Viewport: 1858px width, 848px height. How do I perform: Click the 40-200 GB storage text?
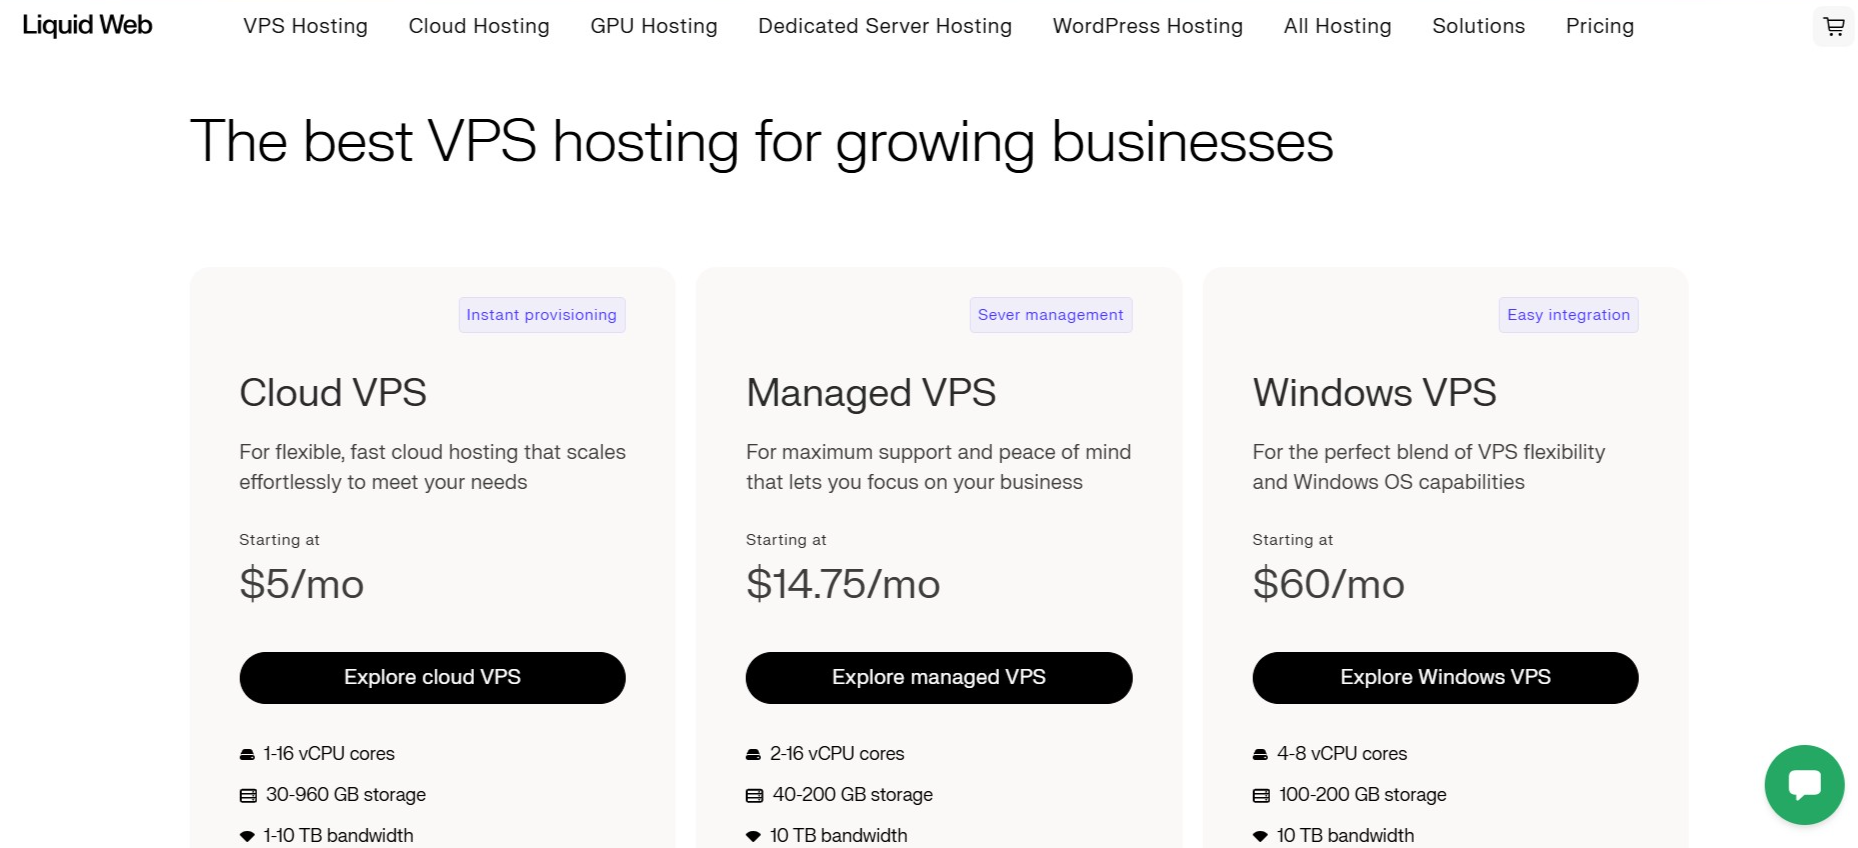853,795
